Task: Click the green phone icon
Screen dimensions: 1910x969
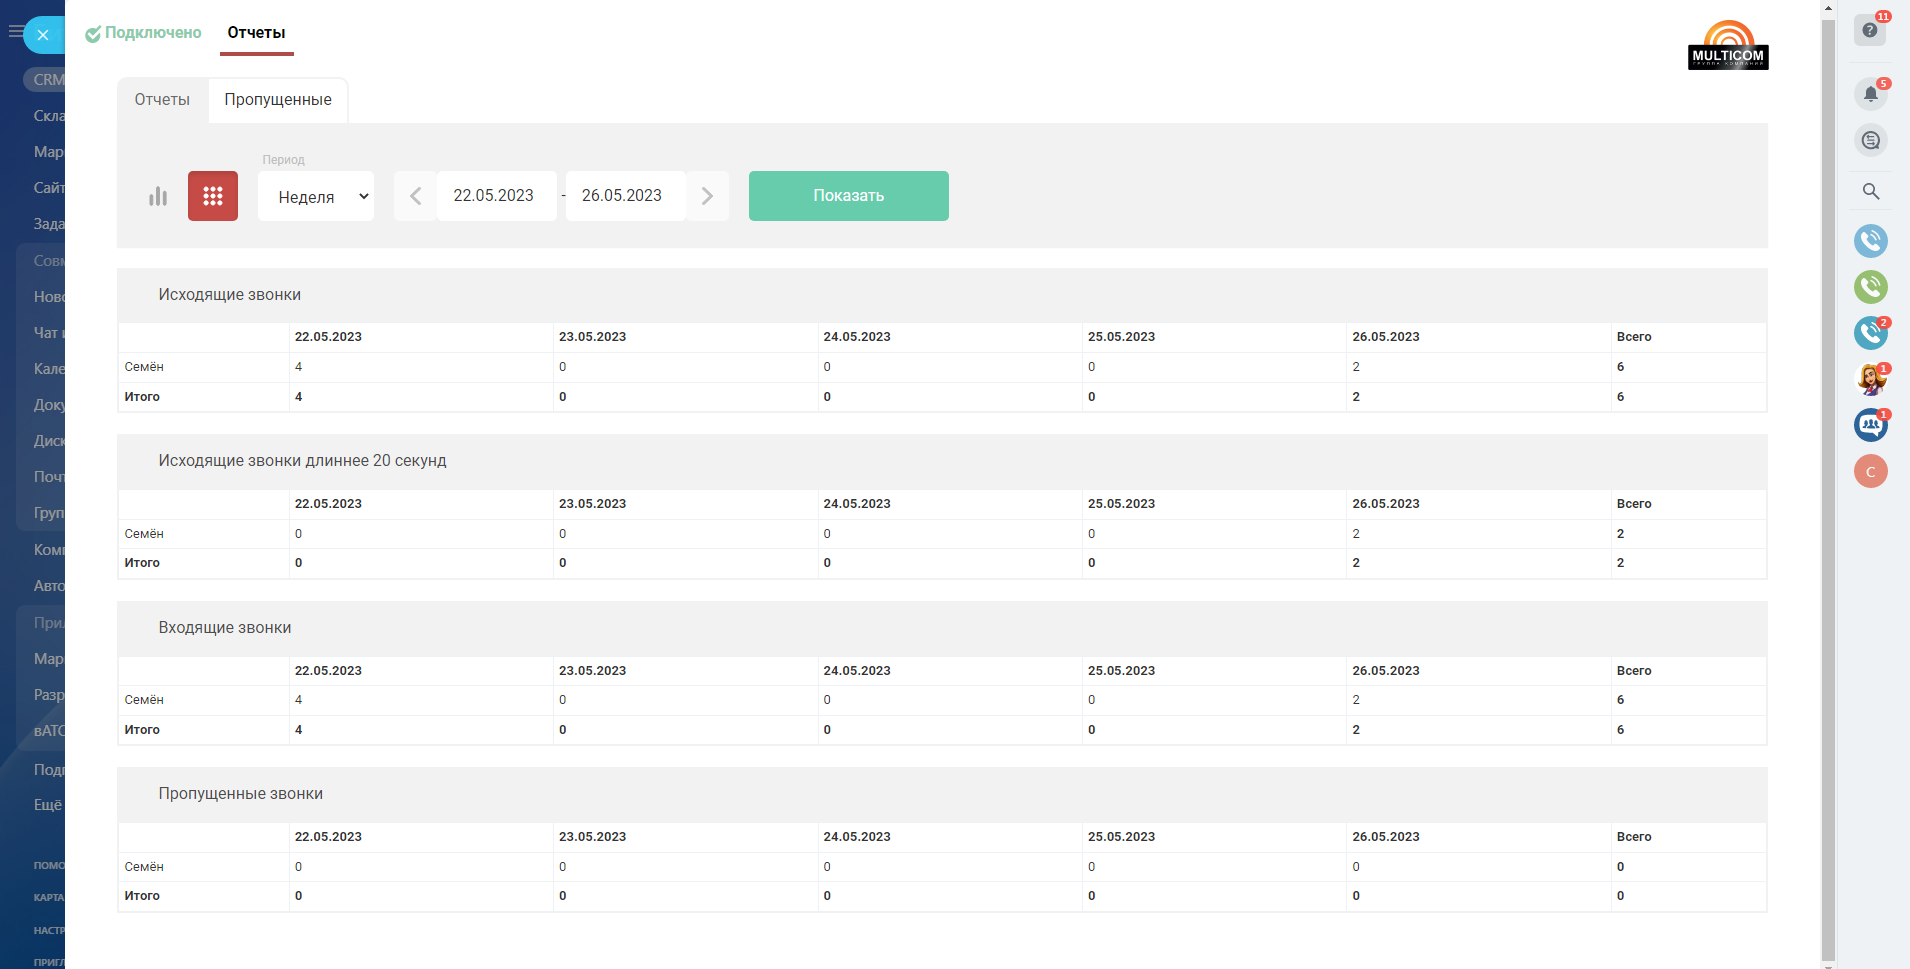Action: point(1871,287)
